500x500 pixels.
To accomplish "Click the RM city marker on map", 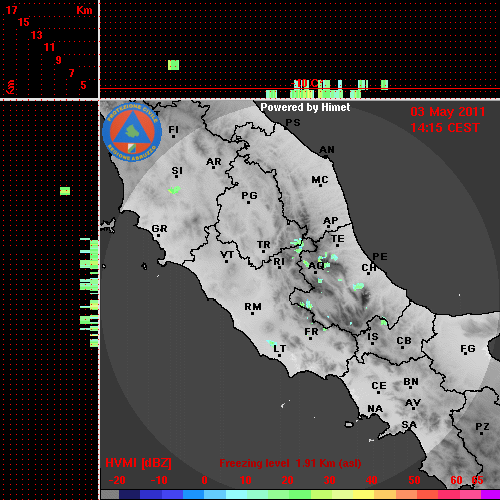I will pyautogui.click(x=253, y=313).
